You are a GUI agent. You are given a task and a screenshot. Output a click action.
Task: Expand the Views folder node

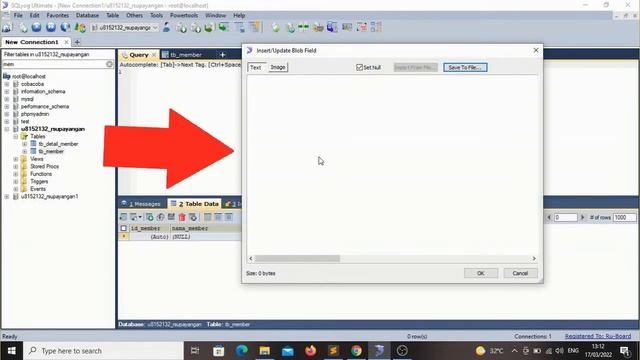pos(16,159)
